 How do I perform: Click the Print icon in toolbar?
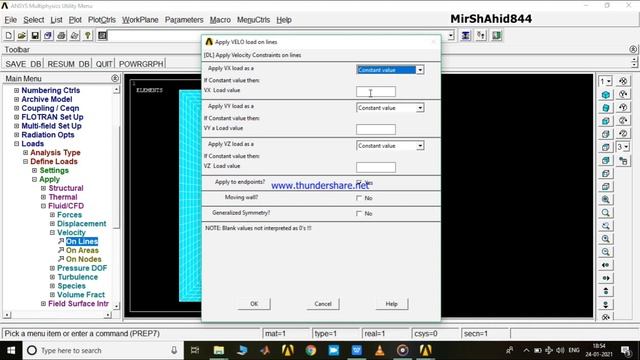(x=61, y=36)
